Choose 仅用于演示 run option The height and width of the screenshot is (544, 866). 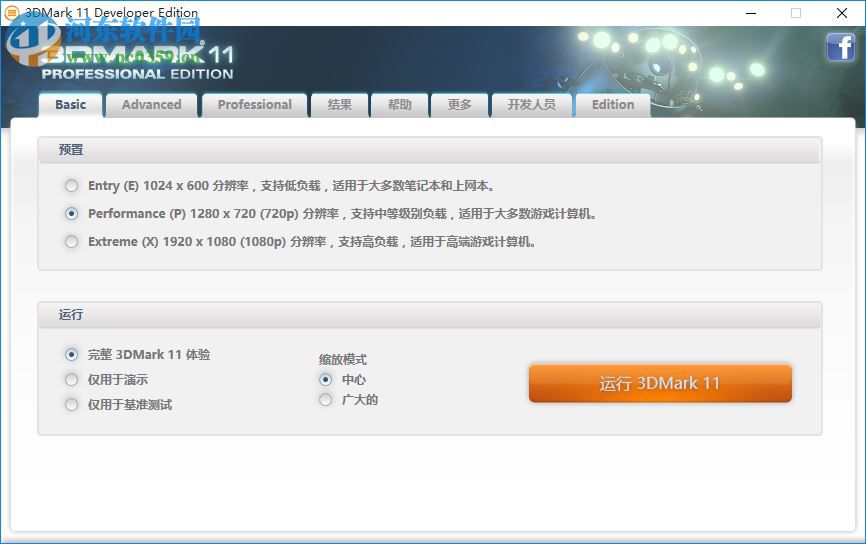71,379
